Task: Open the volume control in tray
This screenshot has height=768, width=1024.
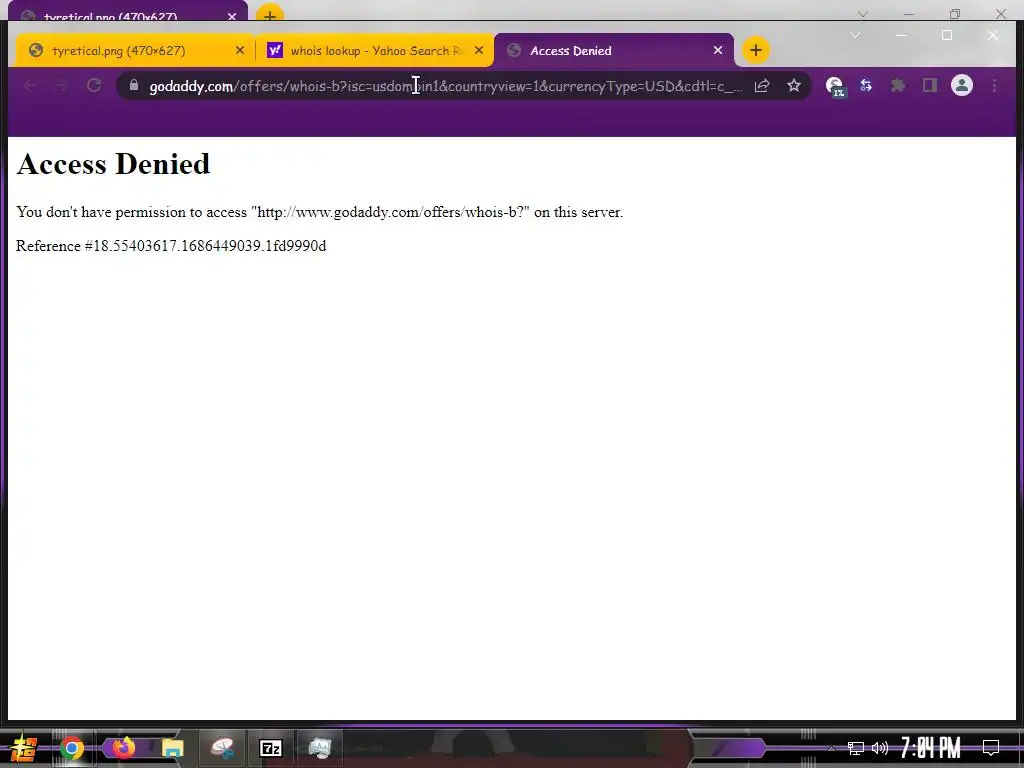Action: coord(880,748)
